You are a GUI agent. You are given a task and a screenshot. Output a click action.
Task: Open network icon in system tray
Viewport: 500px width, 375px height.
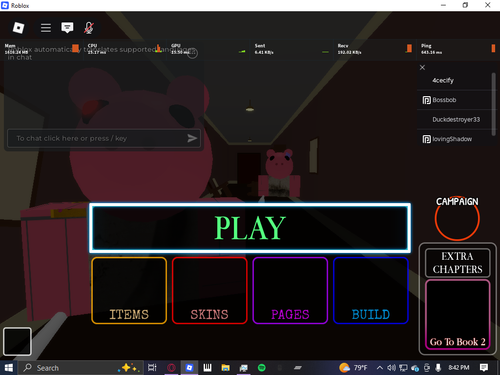coord(403,368)
